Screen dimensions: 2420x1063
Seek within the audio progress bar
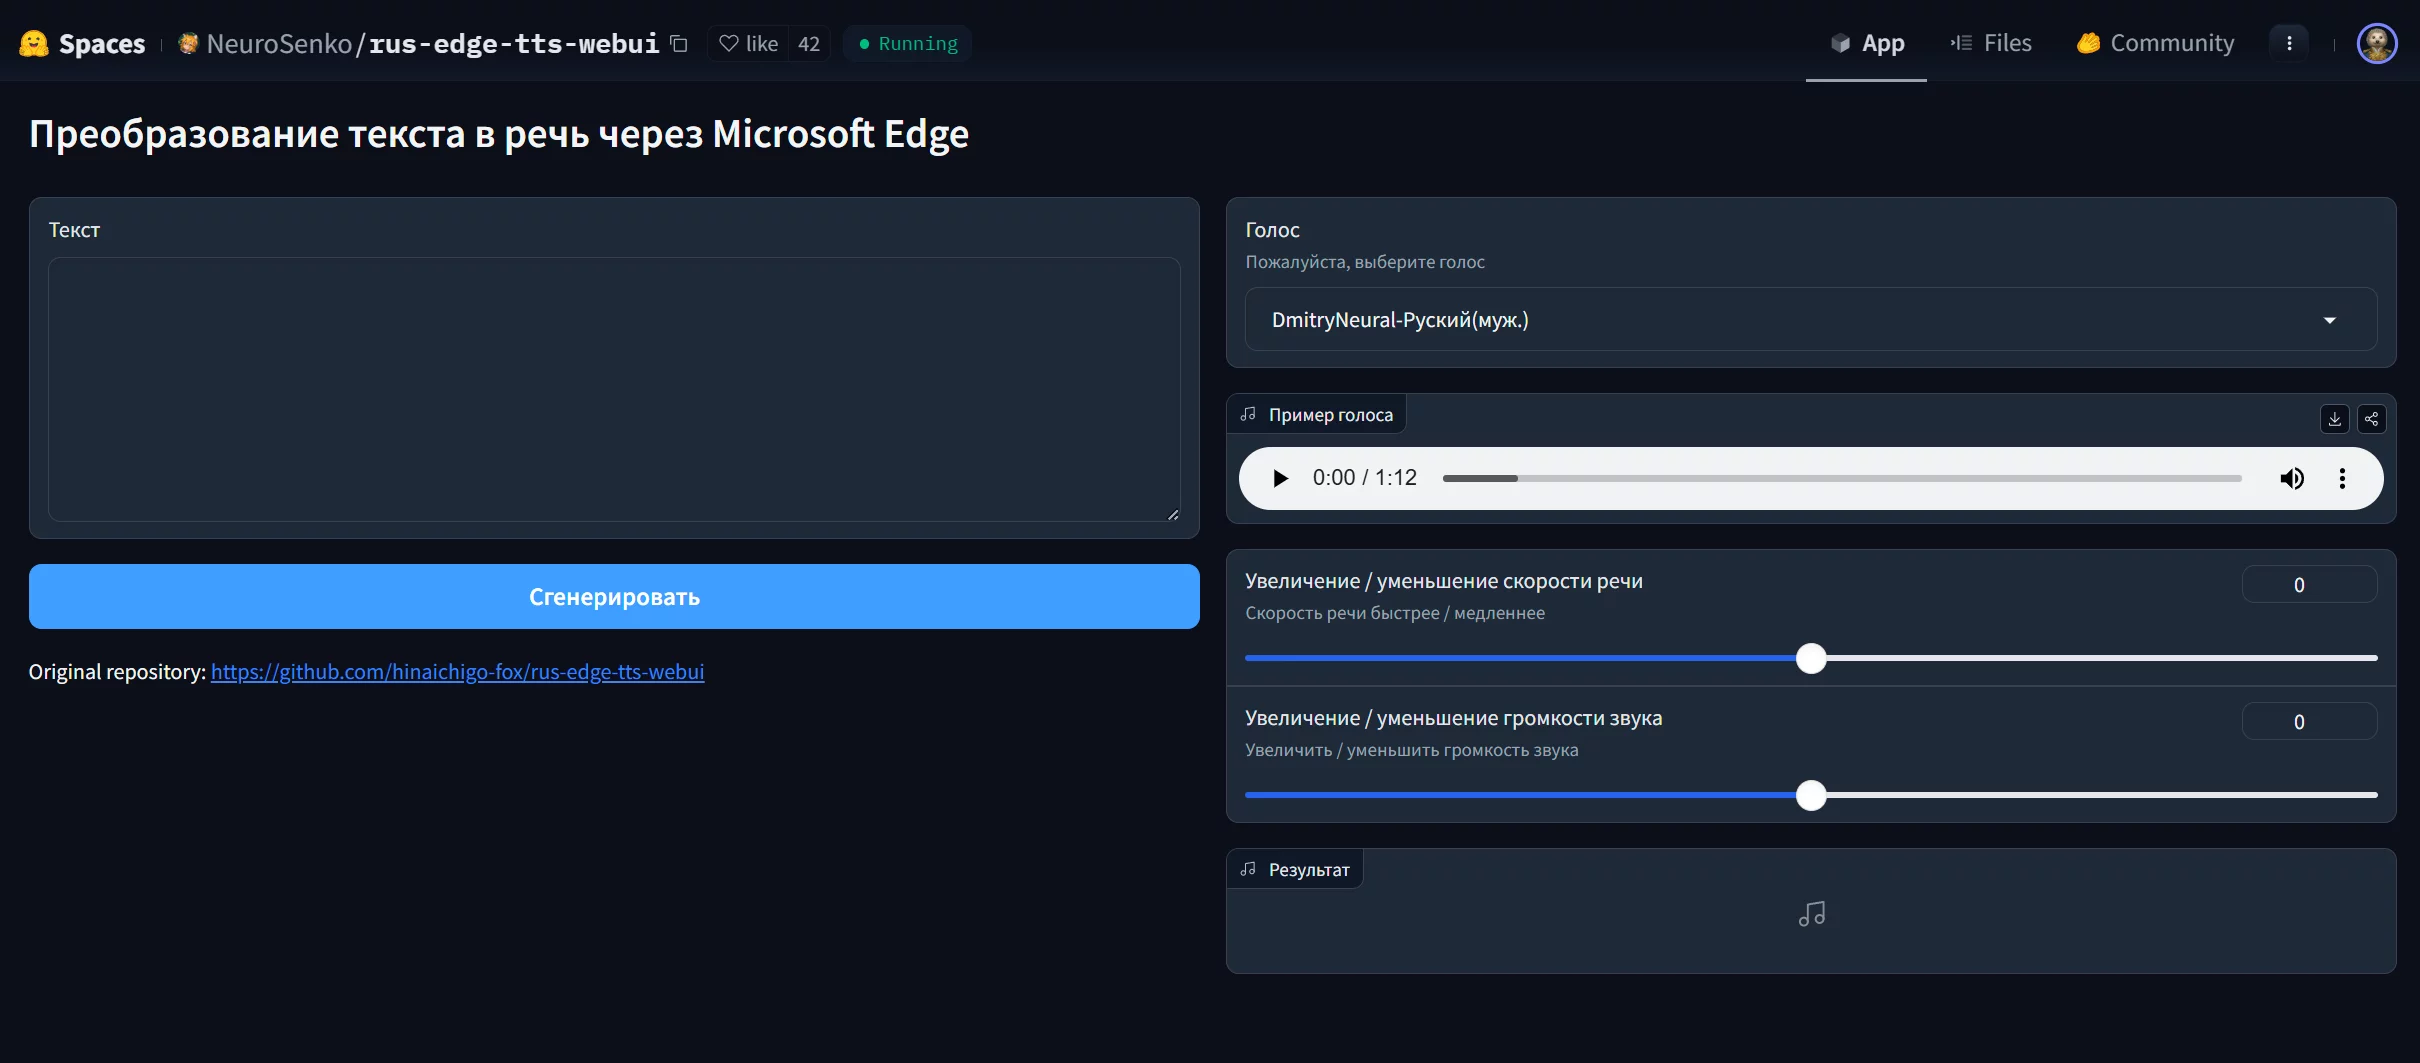click(1842, 478)
